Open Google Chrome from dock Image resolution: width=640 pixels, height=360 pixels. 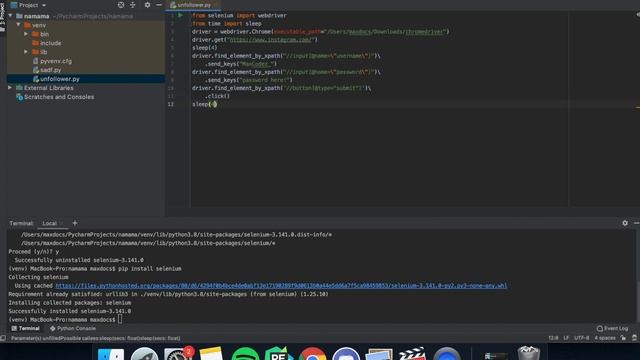pos(312,354)
